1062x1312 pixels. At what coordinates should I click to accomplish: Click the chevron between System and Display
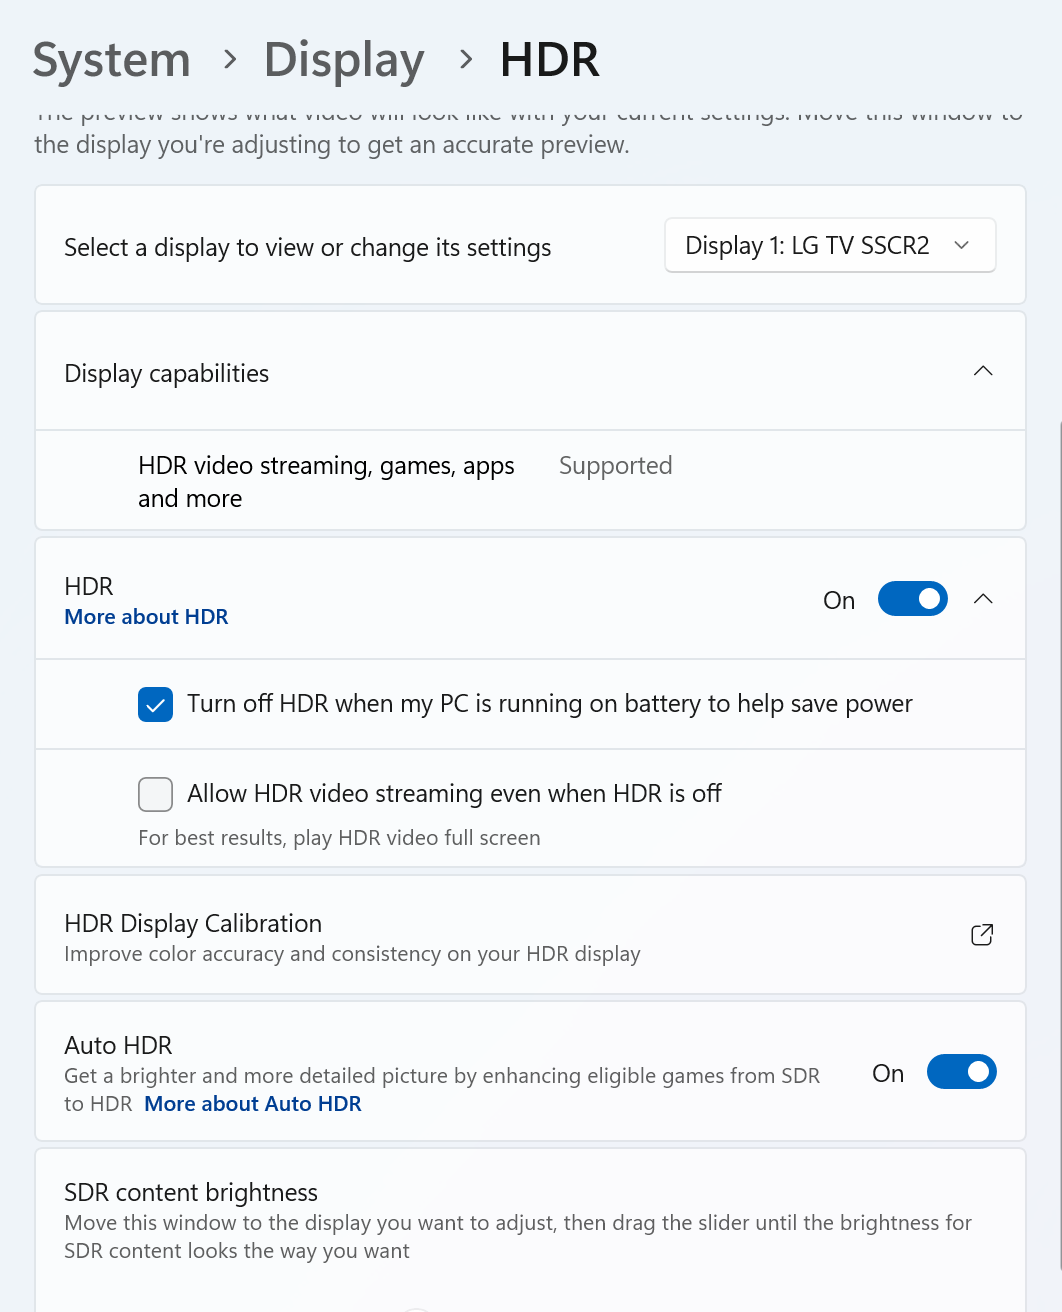[x=230, y=60]
